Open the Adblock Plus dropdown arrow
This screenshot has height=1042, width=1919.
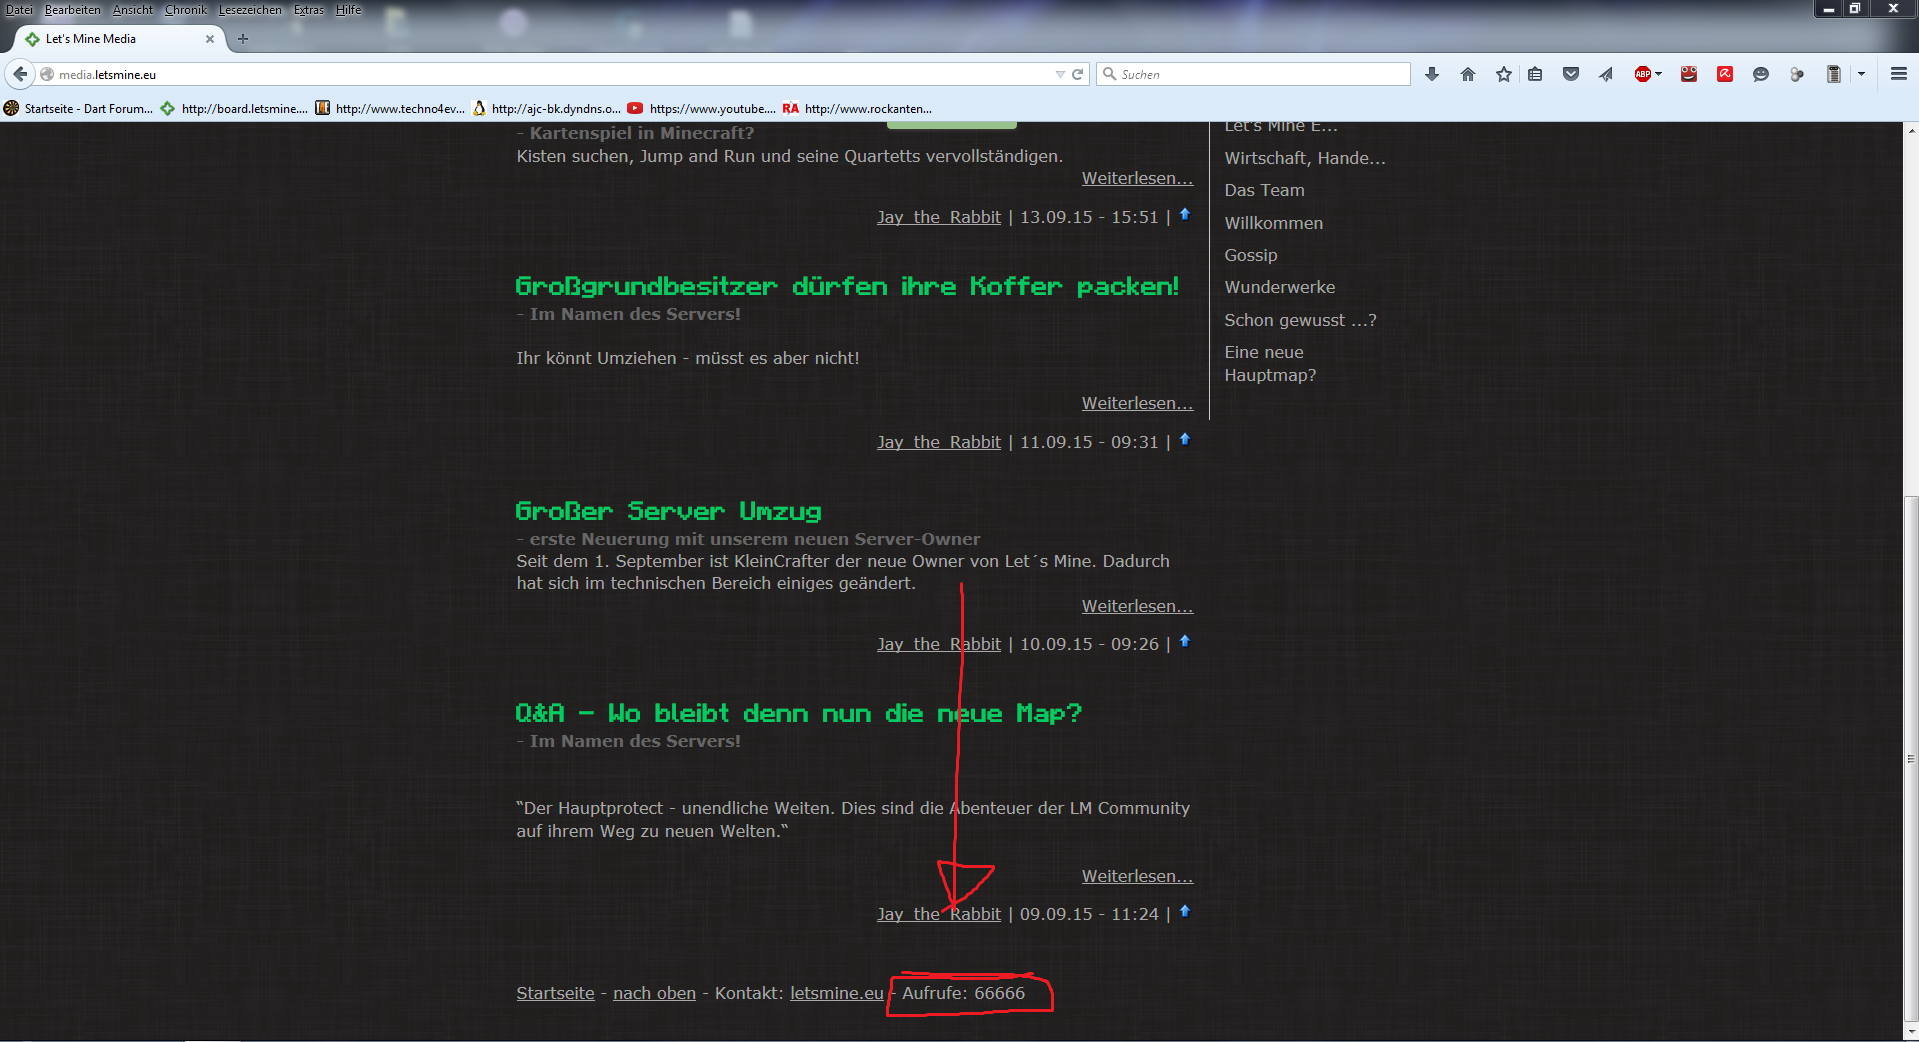point(1658,74)
